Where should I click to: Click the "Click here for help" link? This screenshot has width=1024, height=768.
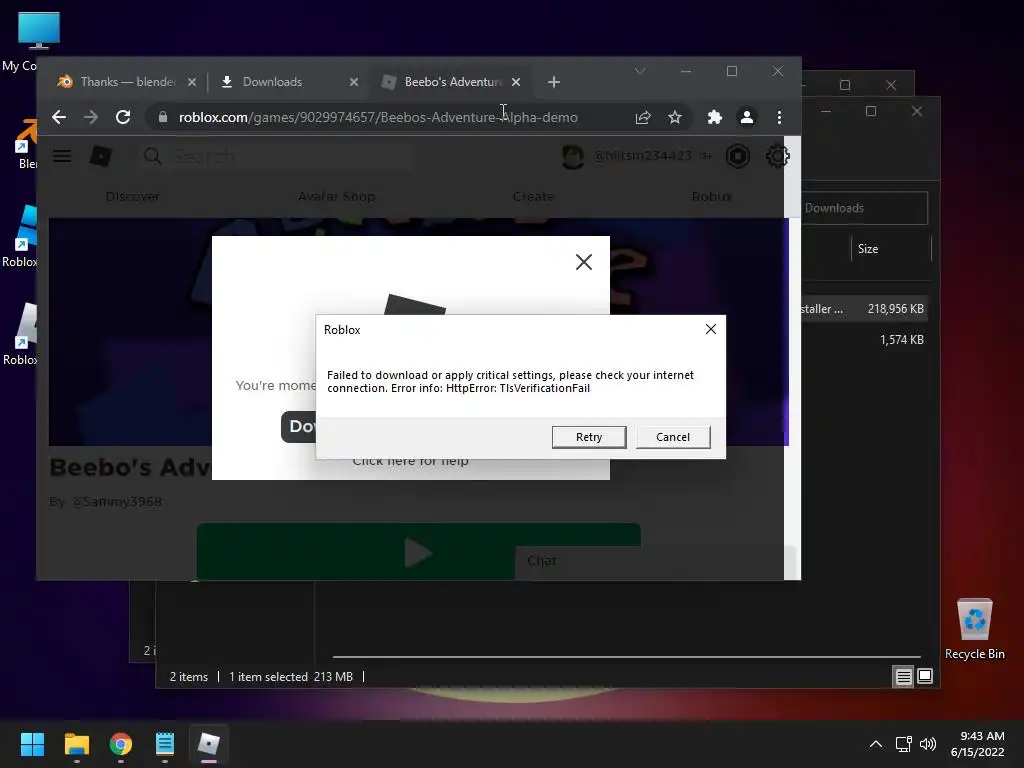pos(410,461)
